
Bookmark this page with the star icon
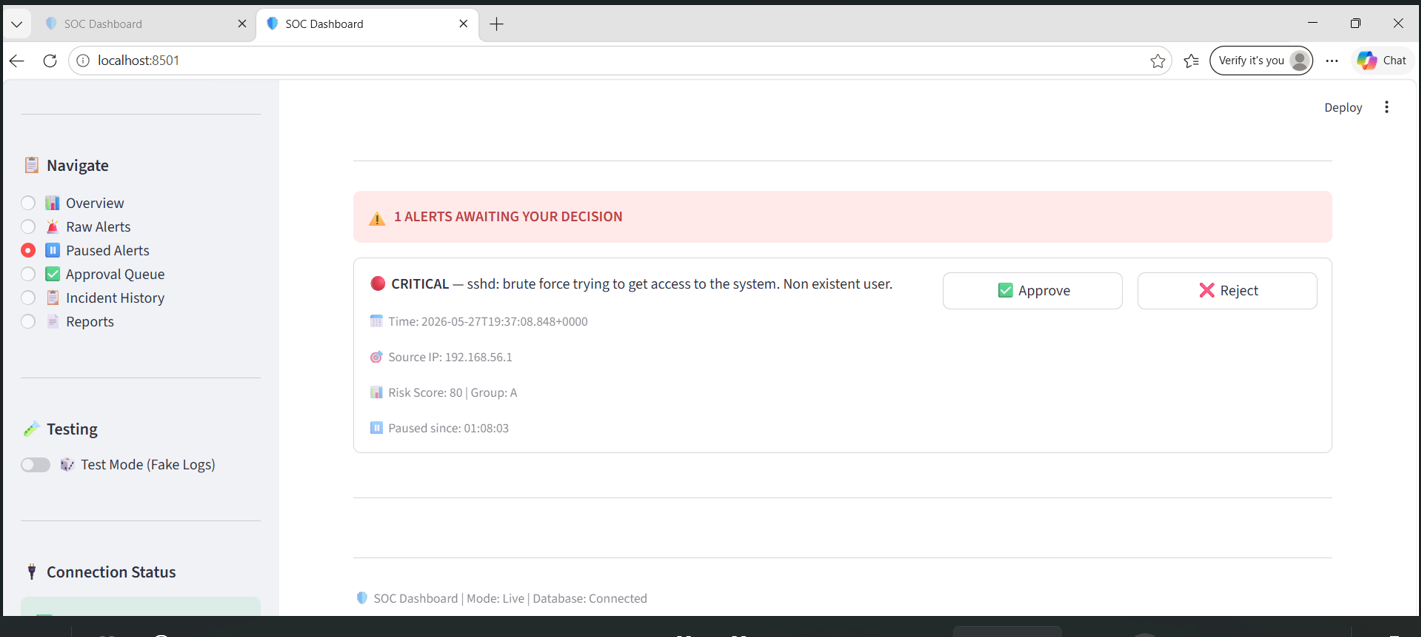[1158, 61]
